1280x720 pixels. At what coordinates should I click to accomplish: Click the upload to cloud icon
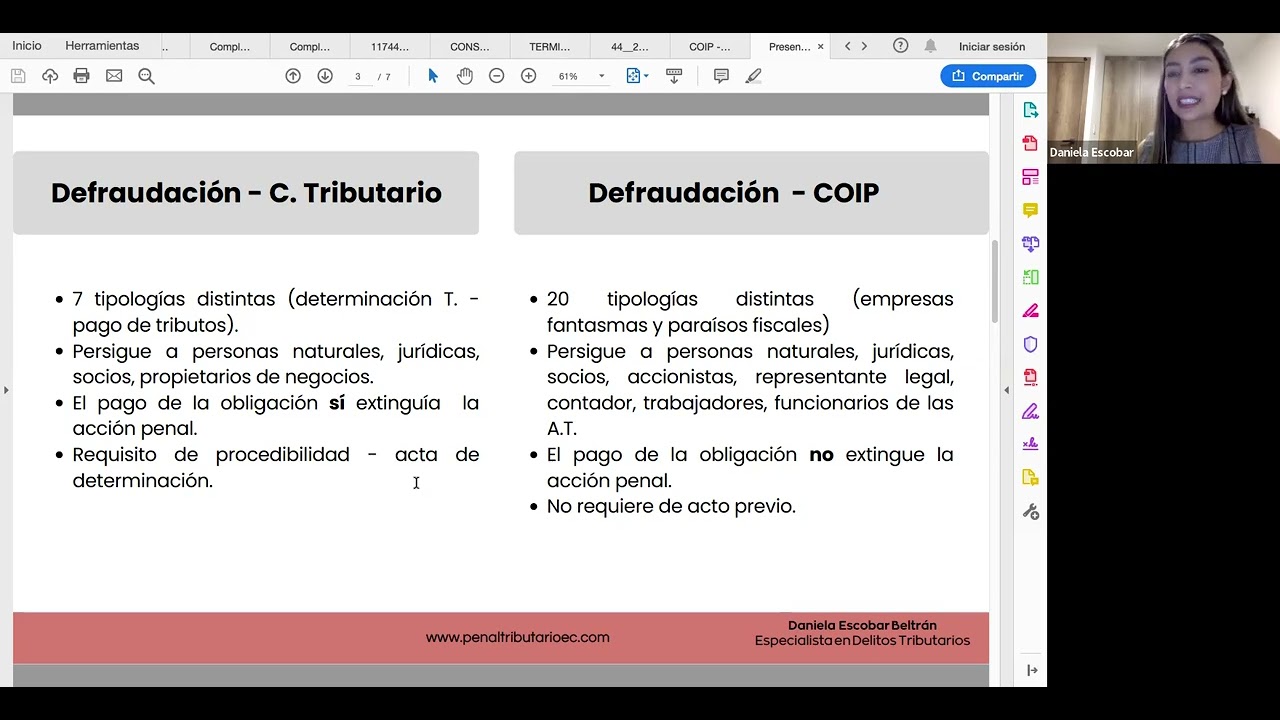click(x=50, y=76)
